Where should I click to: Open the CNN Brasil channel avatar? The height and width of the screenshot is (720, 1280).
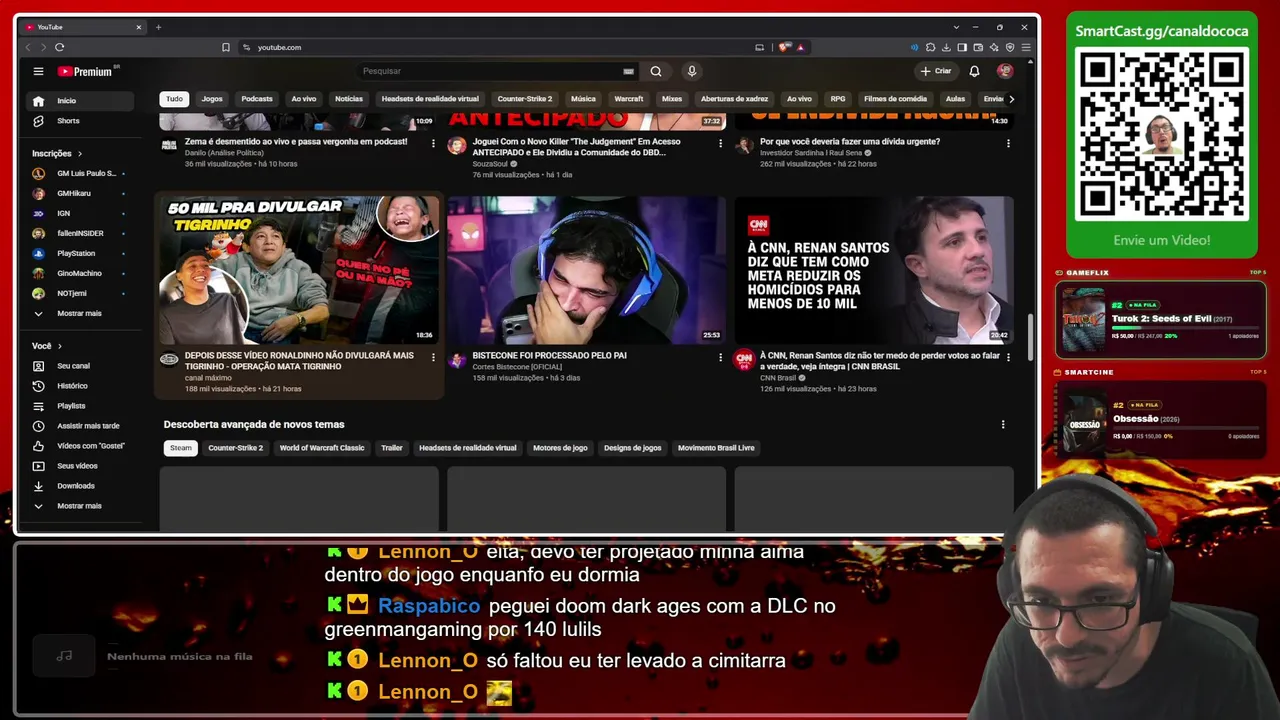[x=744, y=360]
